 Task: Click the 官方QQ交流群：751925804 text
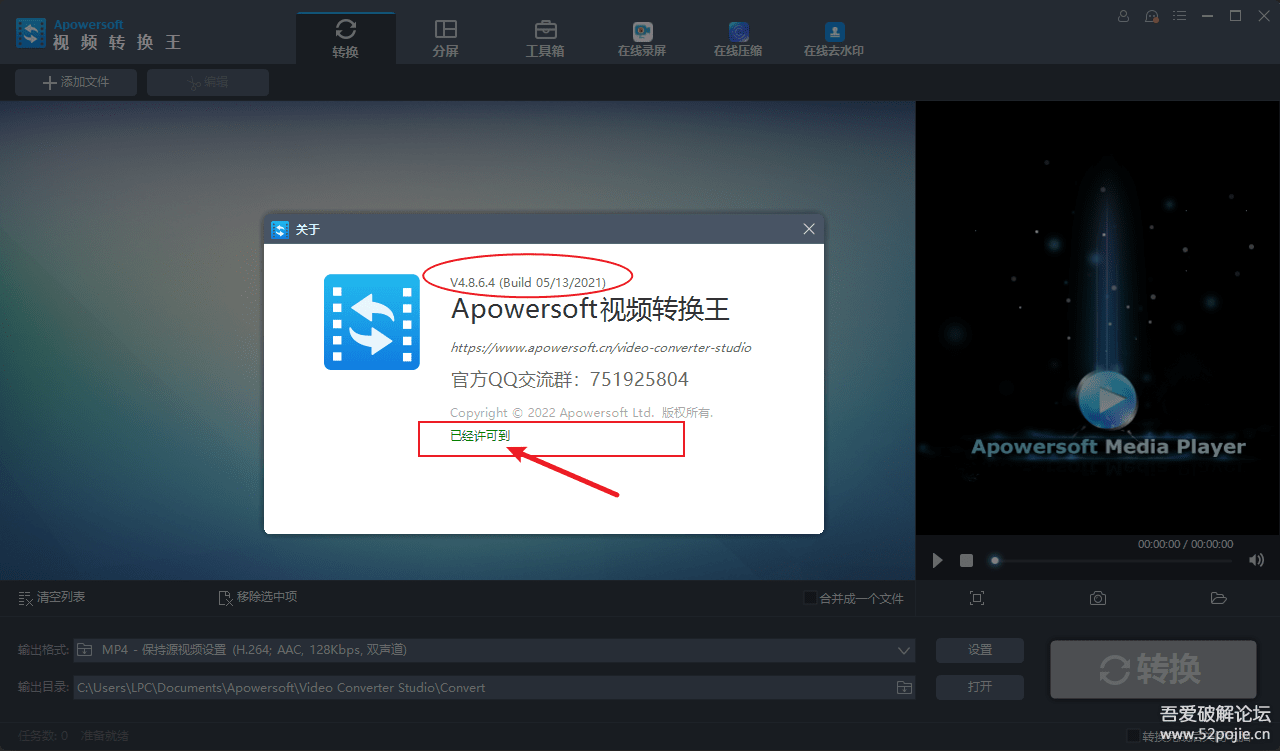pos(570,380)
